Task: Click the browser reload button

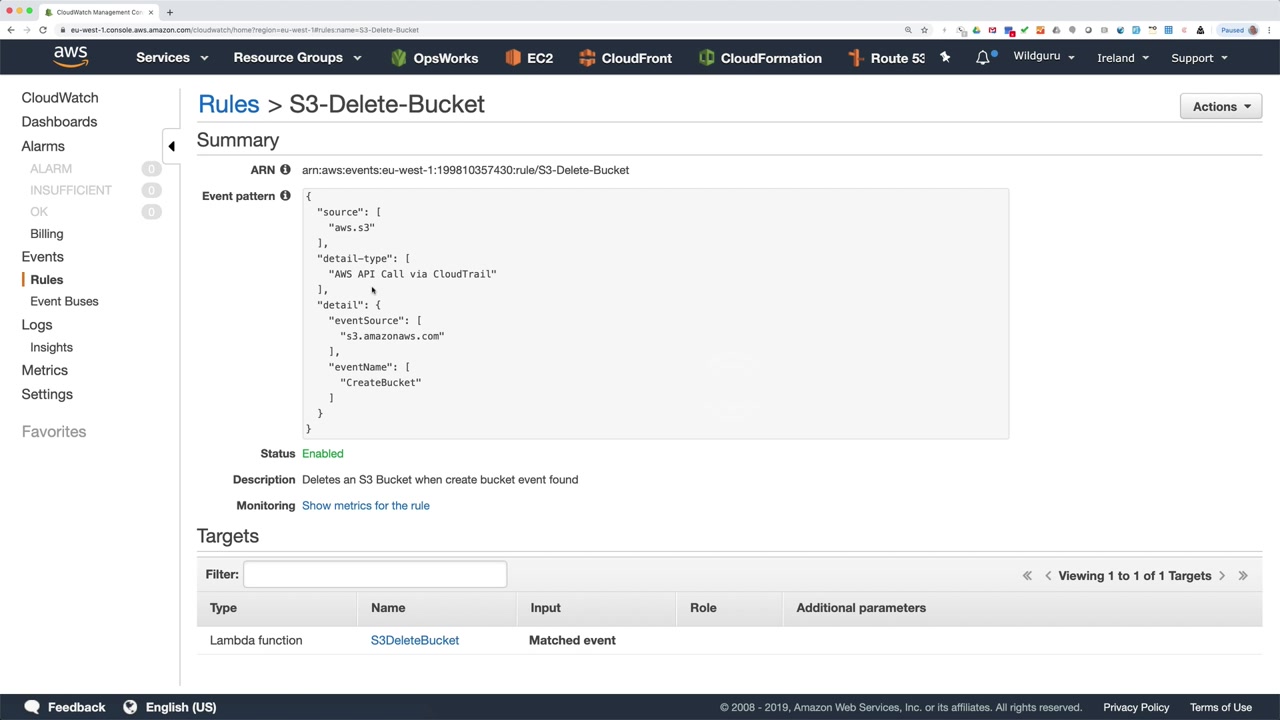Action: click(x=43, y=30)
